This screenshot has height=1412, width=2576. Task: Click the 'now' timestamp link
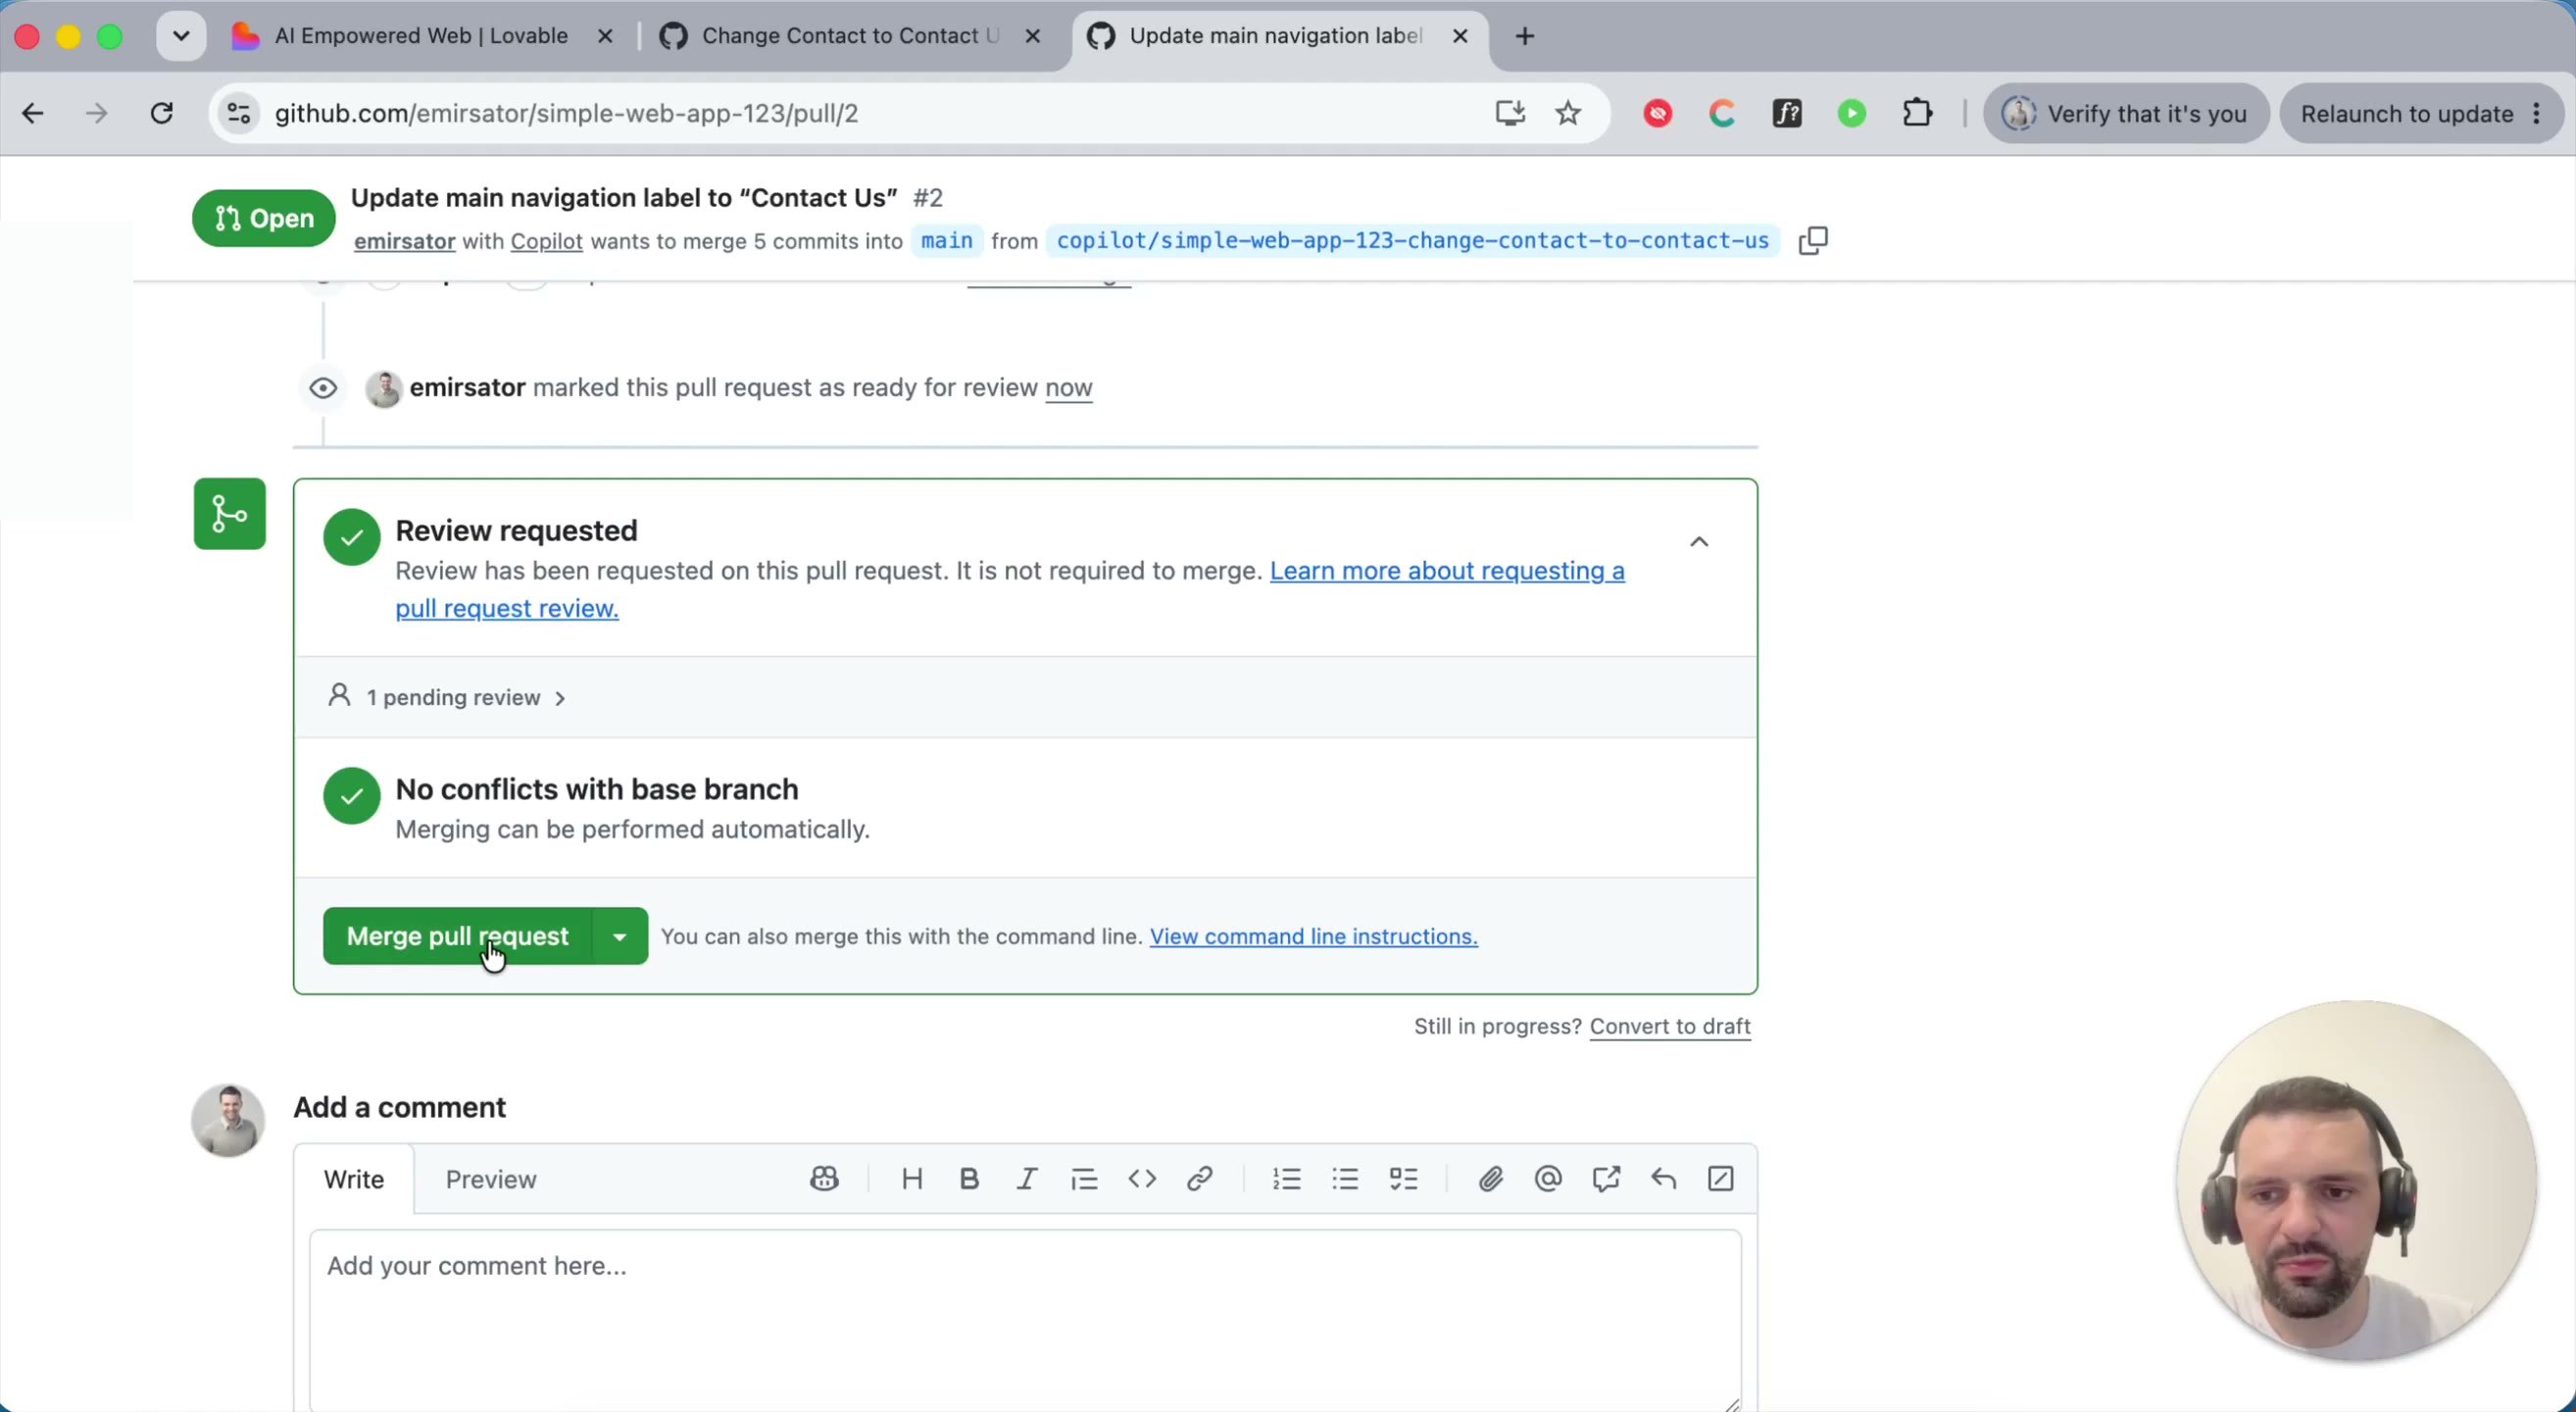click(1069, 388)
